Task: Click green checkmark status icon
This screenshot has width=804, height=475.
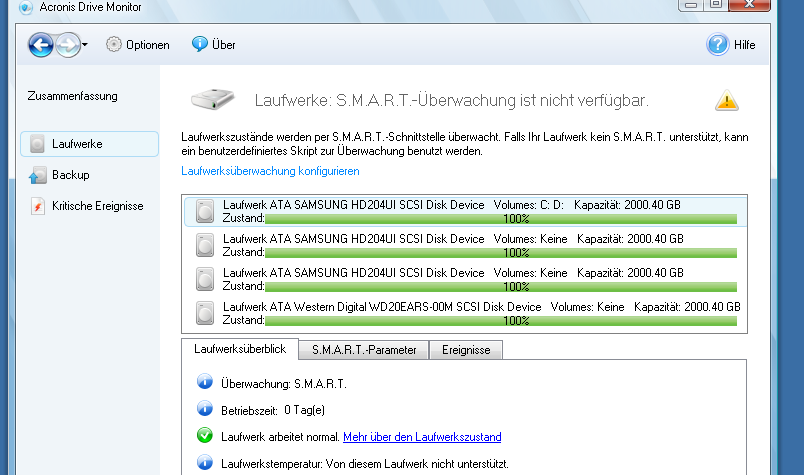Action: (x=205, y=436)
